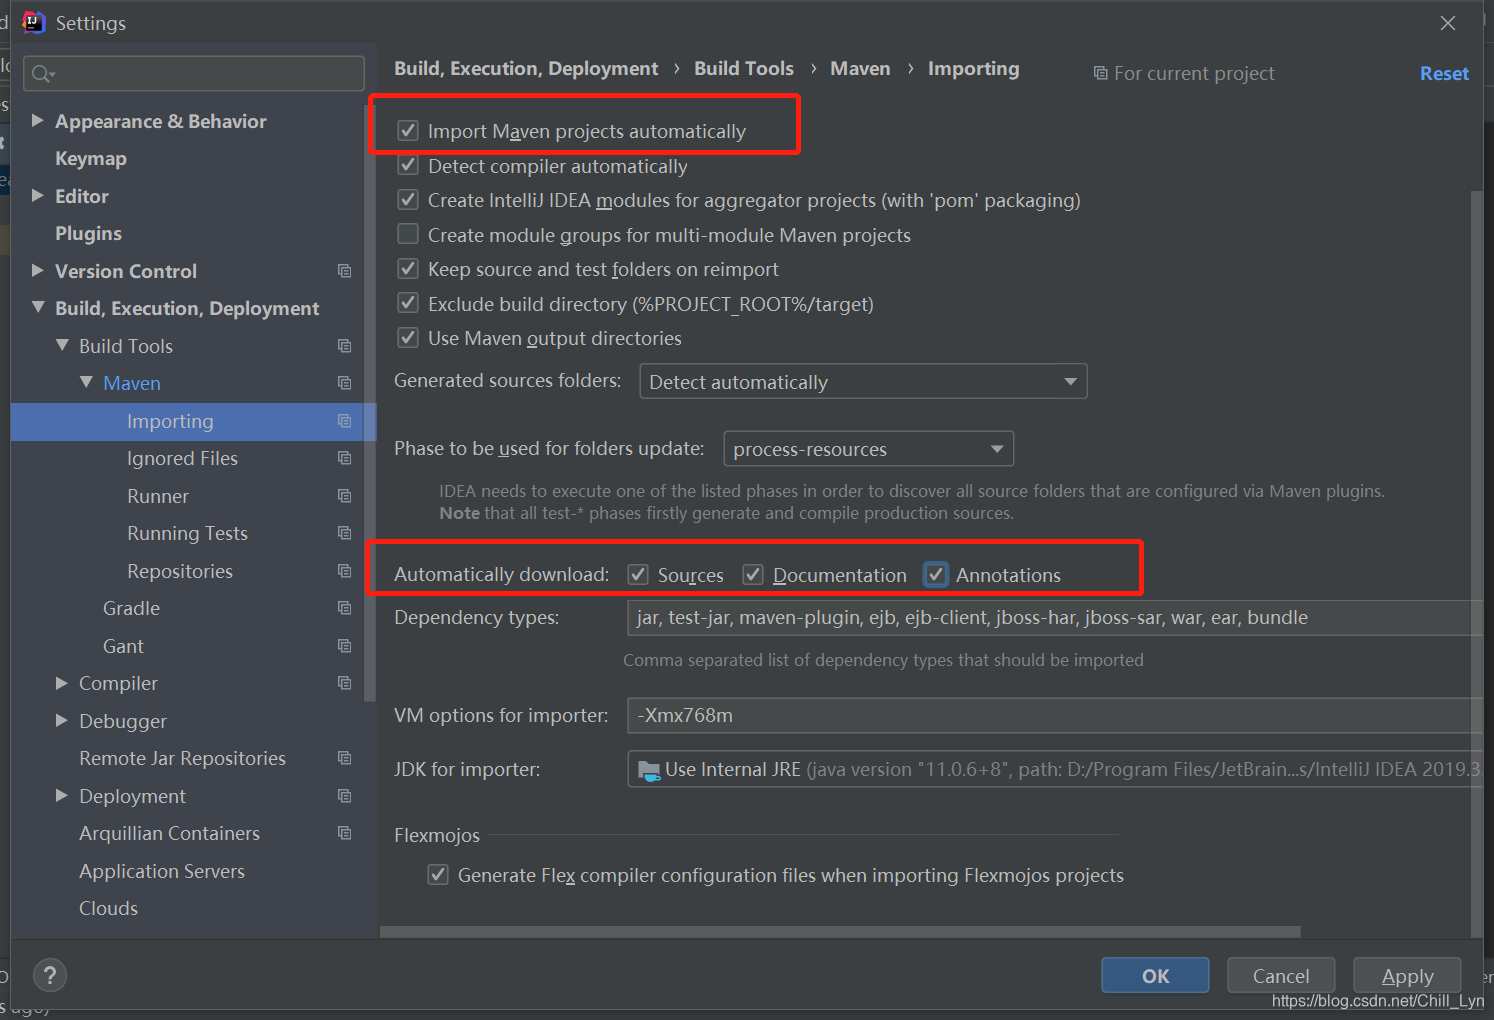Viewport: 1494px width, 1020px height.
Task: Collapse Build, Execution, Deployment node
Action: point(38,308)
